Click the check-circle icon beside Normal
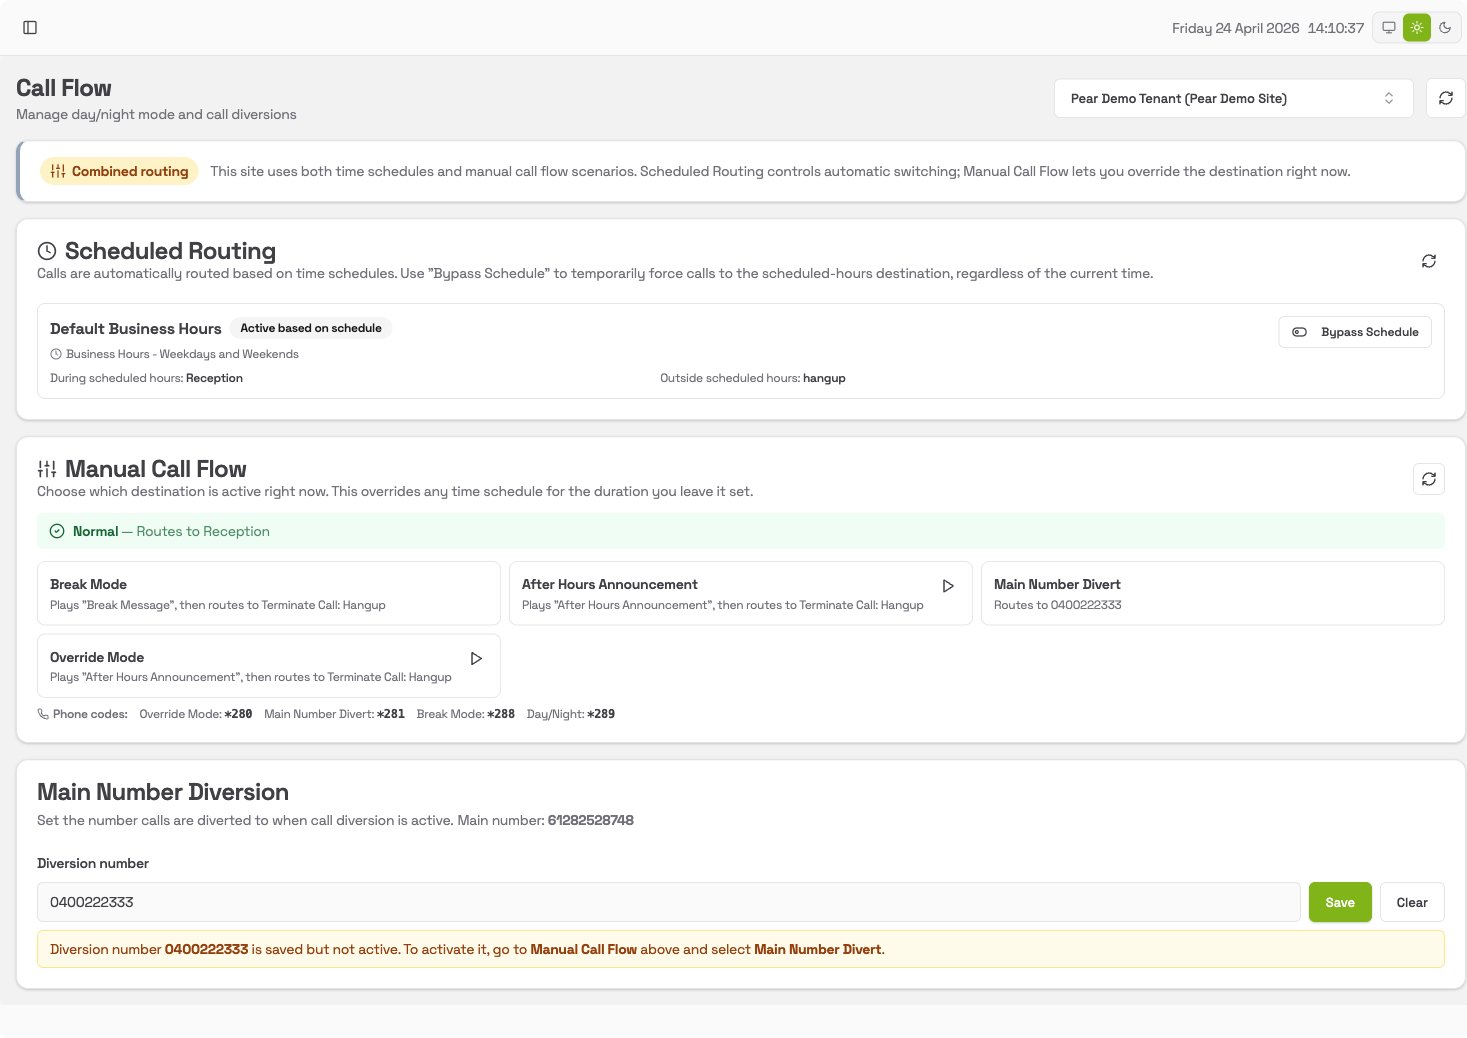The width and height of the screenshot is (1467, 1038). coord(57,531)
